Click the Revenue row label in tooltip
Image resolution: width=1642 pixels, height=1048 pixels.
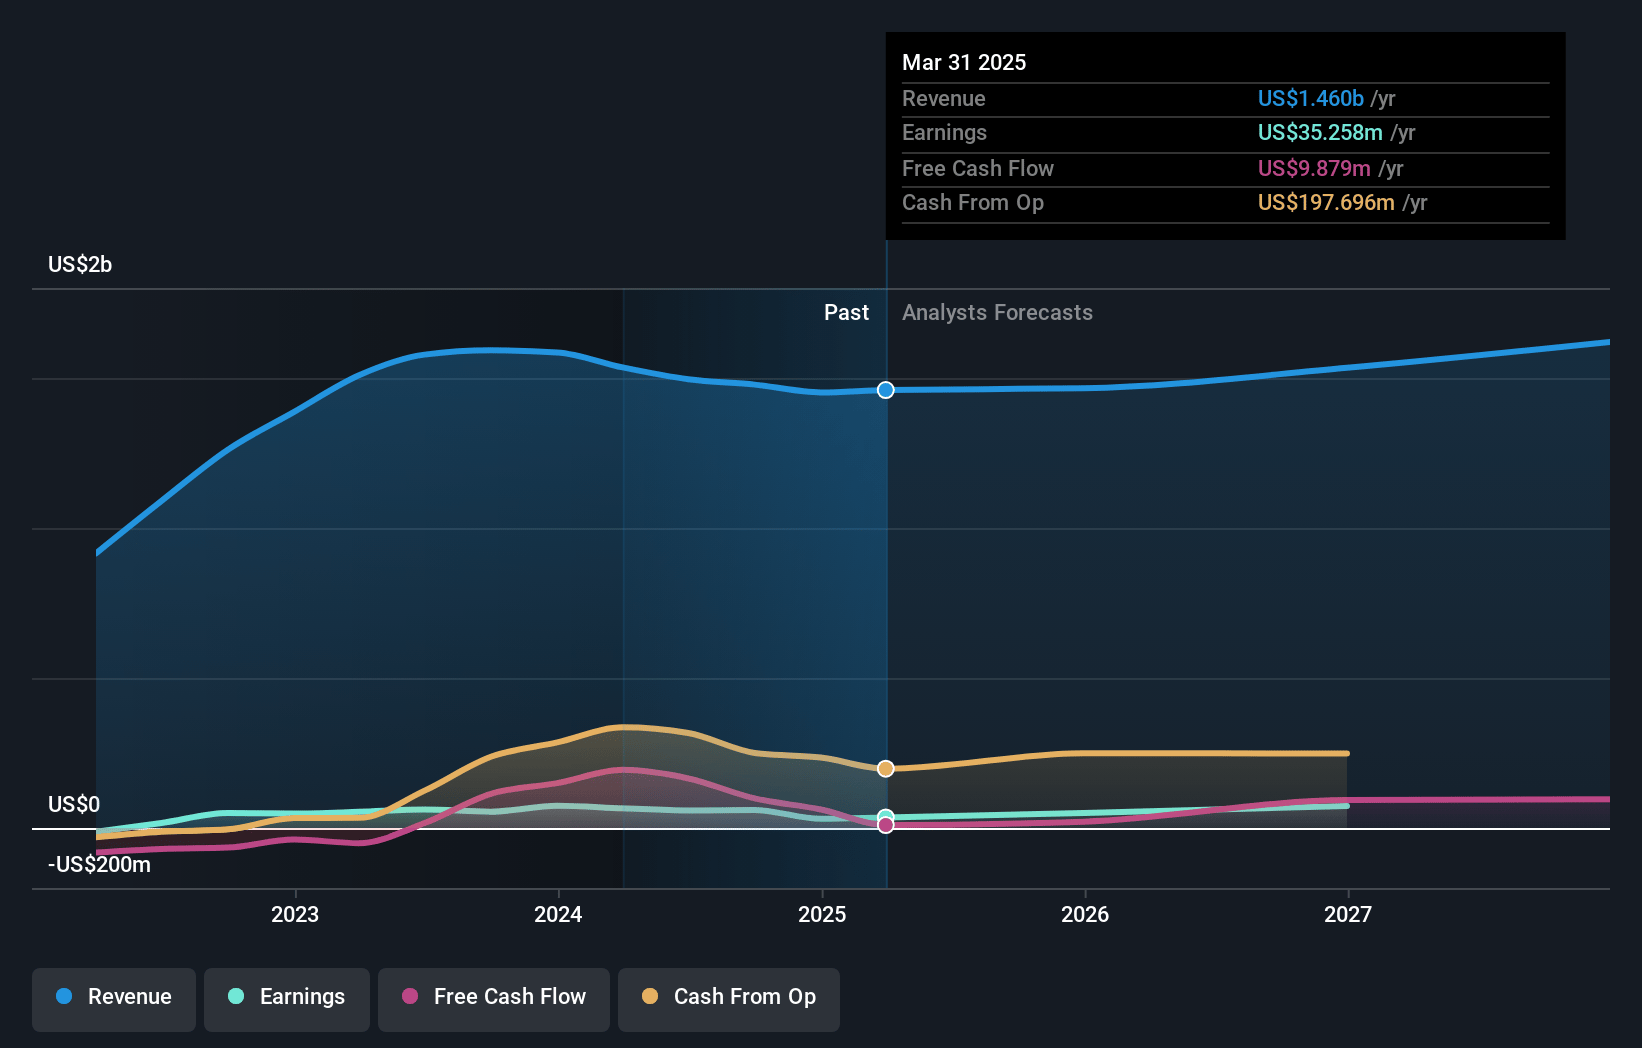pyautogui.click(x=943, y=98)
